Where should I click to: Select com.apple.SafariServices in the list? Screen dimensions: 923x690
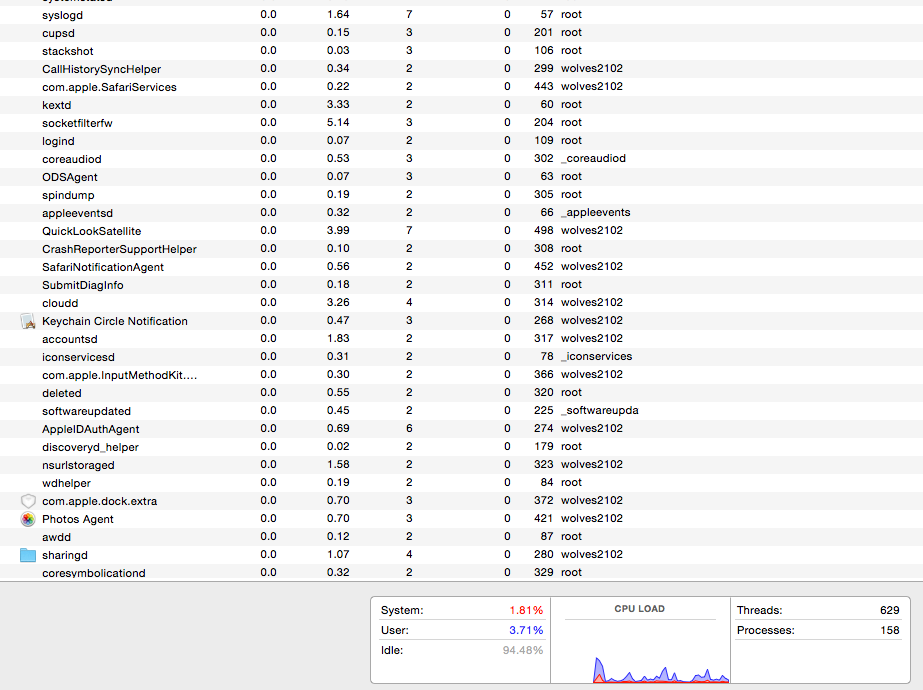pos(462,87)
